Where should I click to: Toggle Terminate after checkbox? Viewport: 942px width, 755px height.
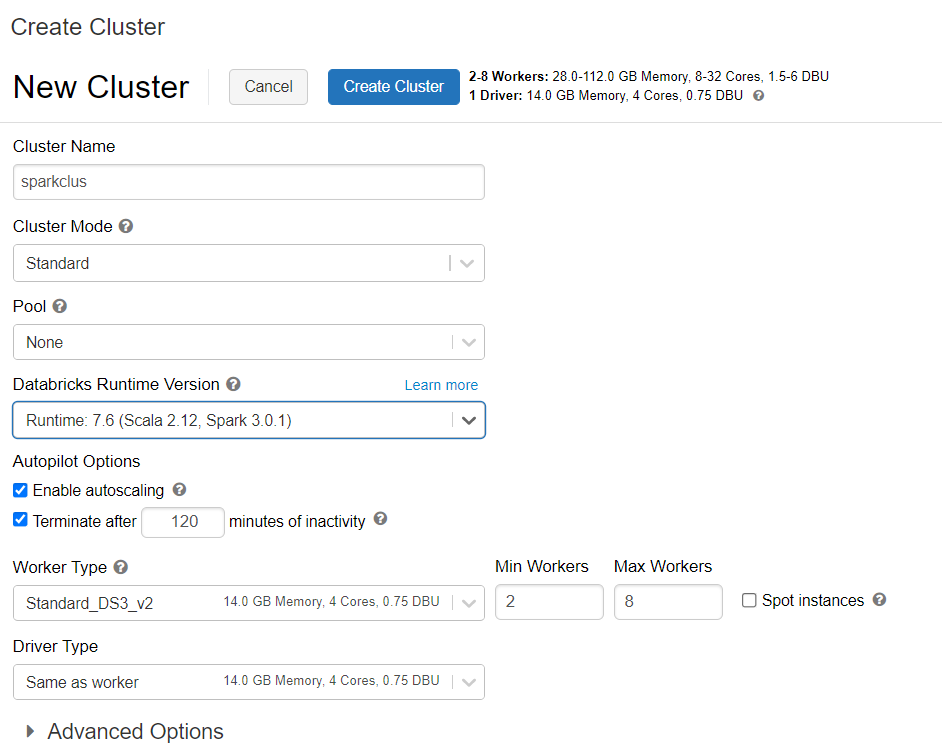pyautogui.click(x=20, y=520)
